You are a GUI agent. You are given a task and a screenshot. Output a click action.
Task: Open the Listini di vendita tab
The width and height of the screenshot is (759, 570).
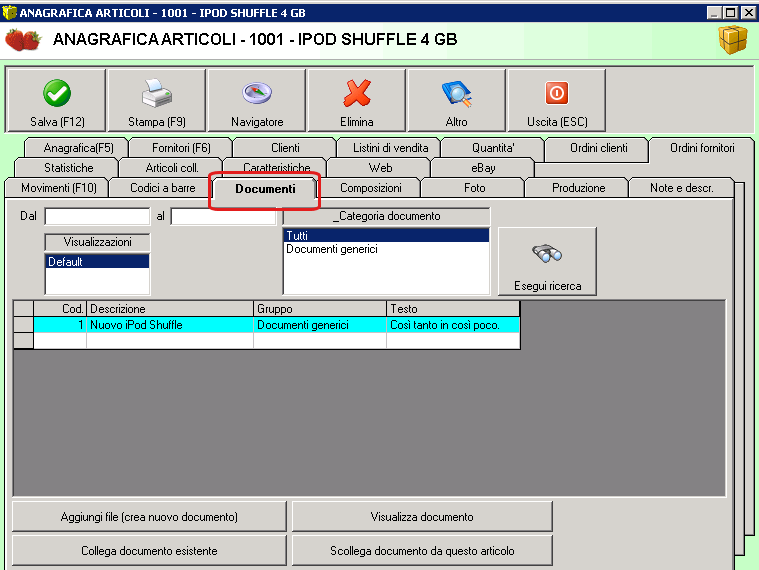click(x=389, y=148)
